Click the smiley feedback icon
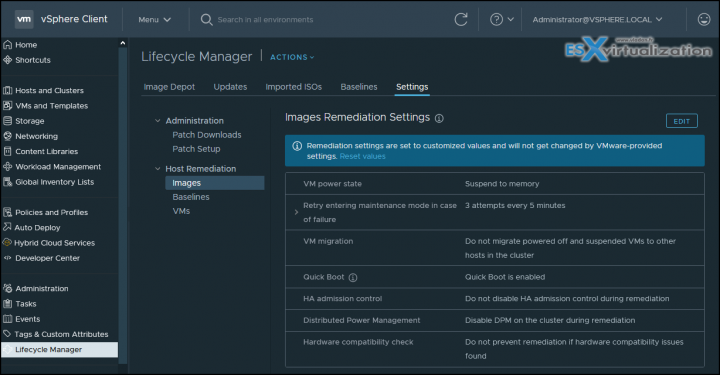This screenshot has width=720, height=375. pyautogui.click(x=703, y=19)
